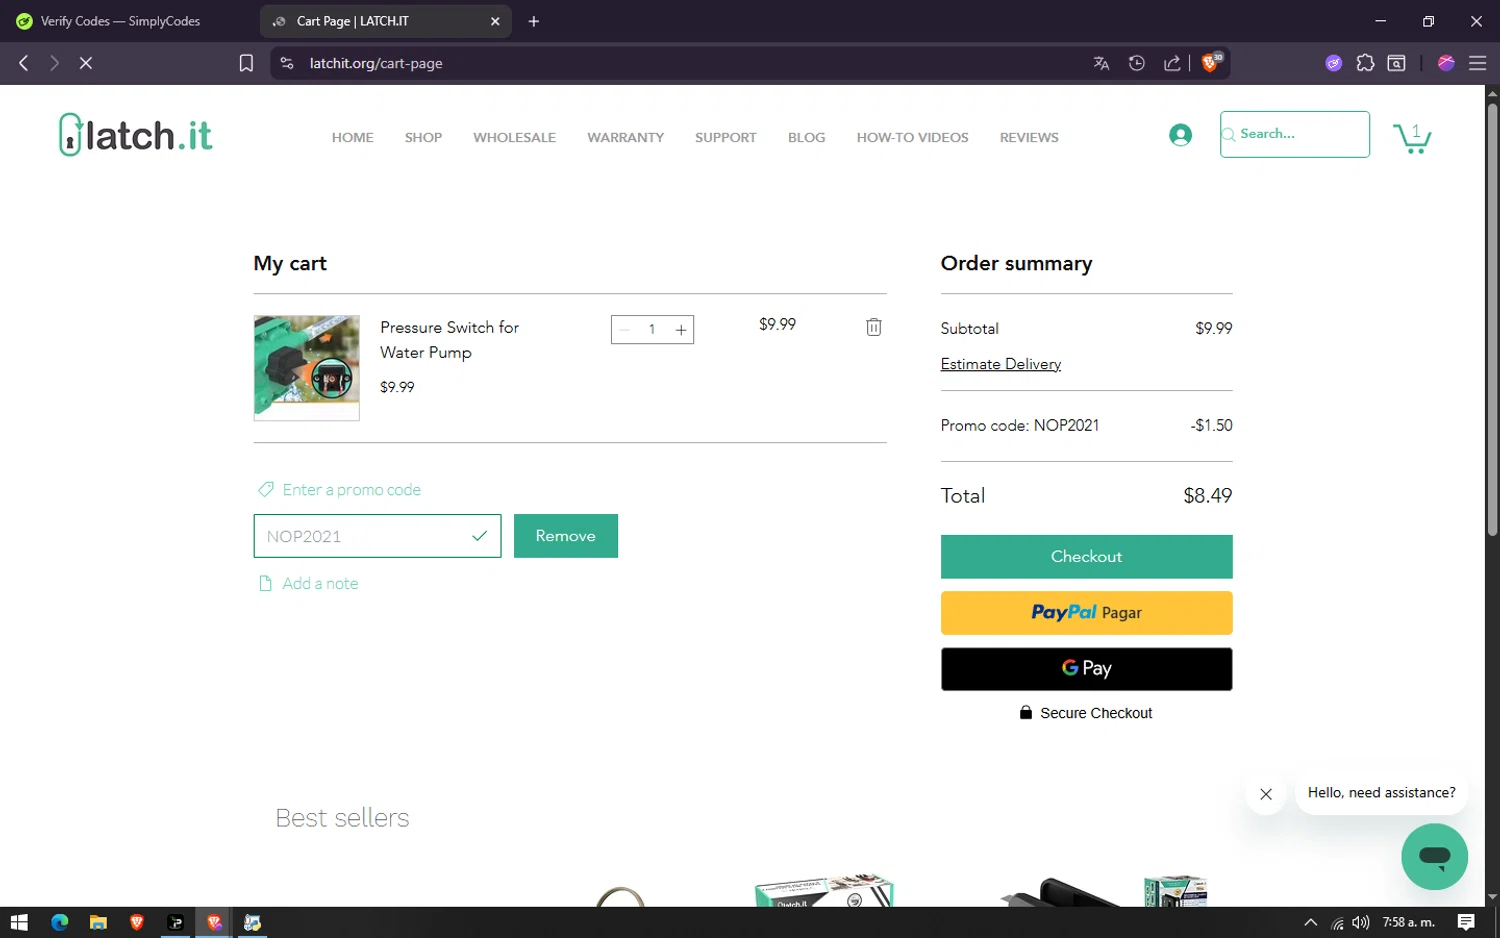Viewport: 1500px width, 938px height.
Task: Open the BLOG page
Action: tap(806, 138)
